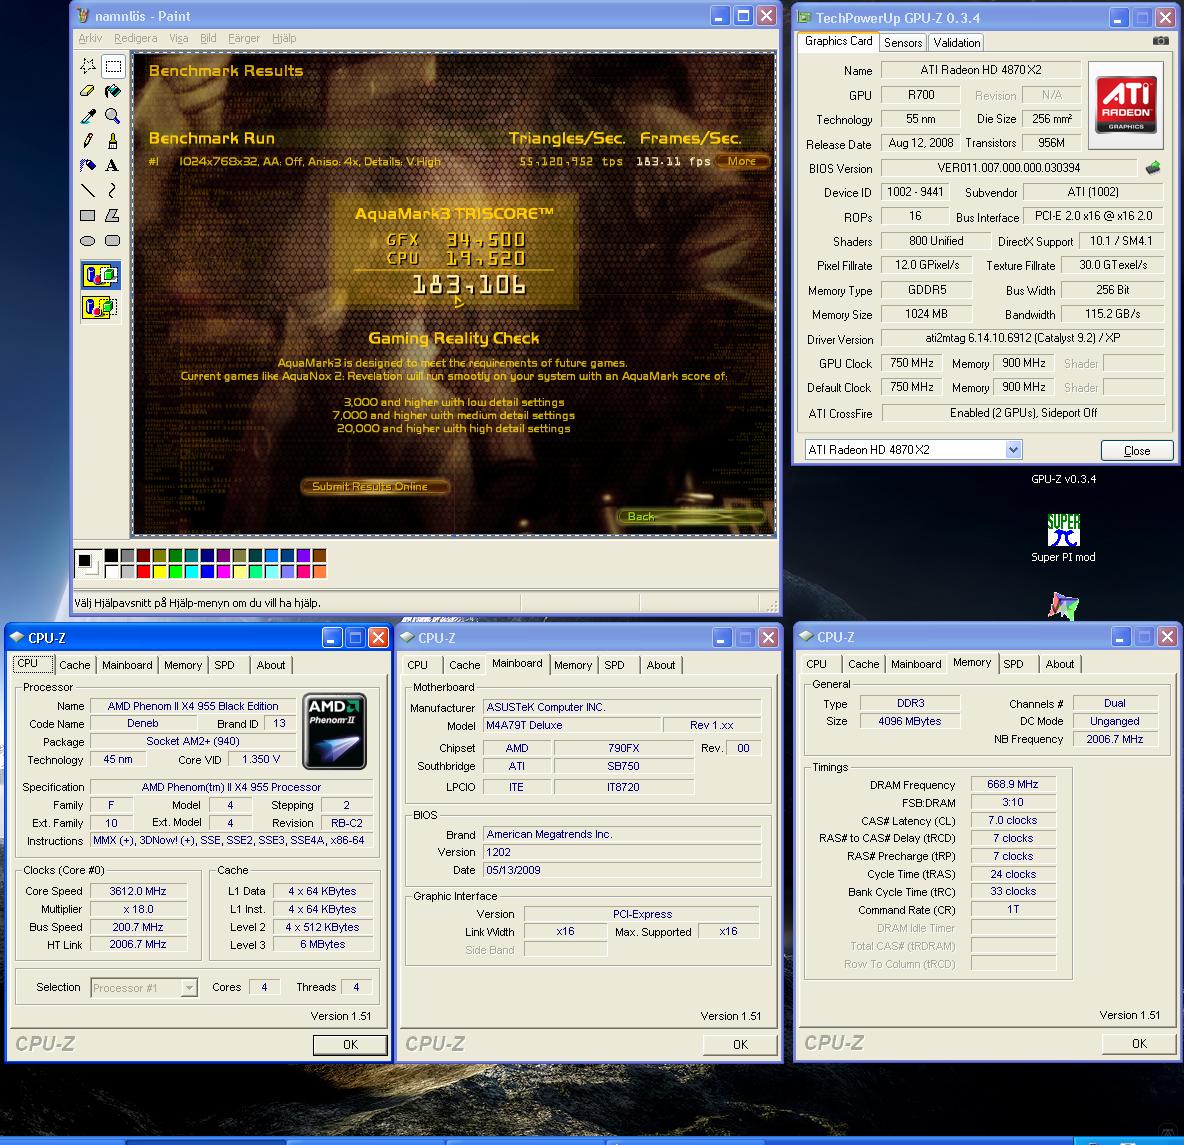Click the motherboard Model field M4A79T Deluxe
The height and width of the screenshot is (1145, 1184).
point(572,725)
